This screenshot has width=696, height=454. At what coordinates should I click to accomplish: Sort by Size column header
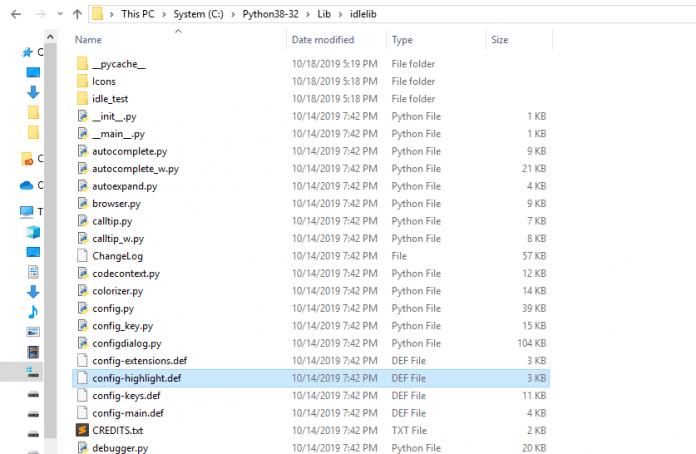pyautogui.click(x=500, y=40)
